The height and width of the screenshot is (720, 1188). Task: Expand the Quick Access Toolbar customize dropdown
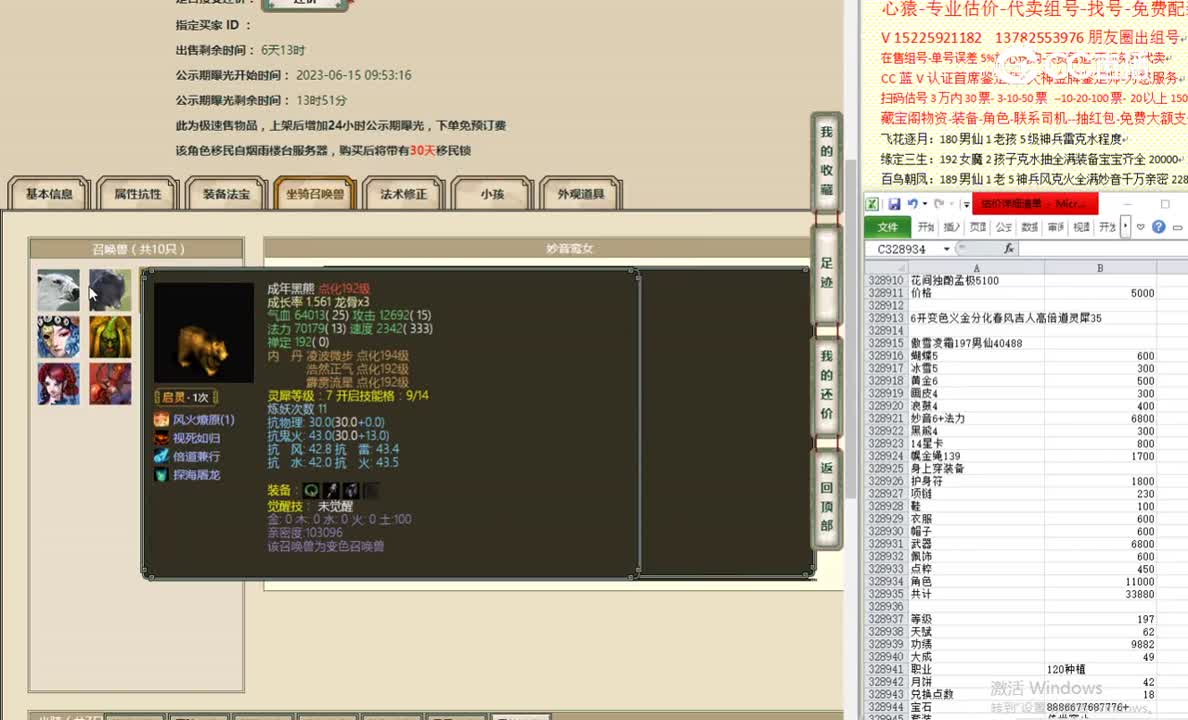click(x=966, y=204)
